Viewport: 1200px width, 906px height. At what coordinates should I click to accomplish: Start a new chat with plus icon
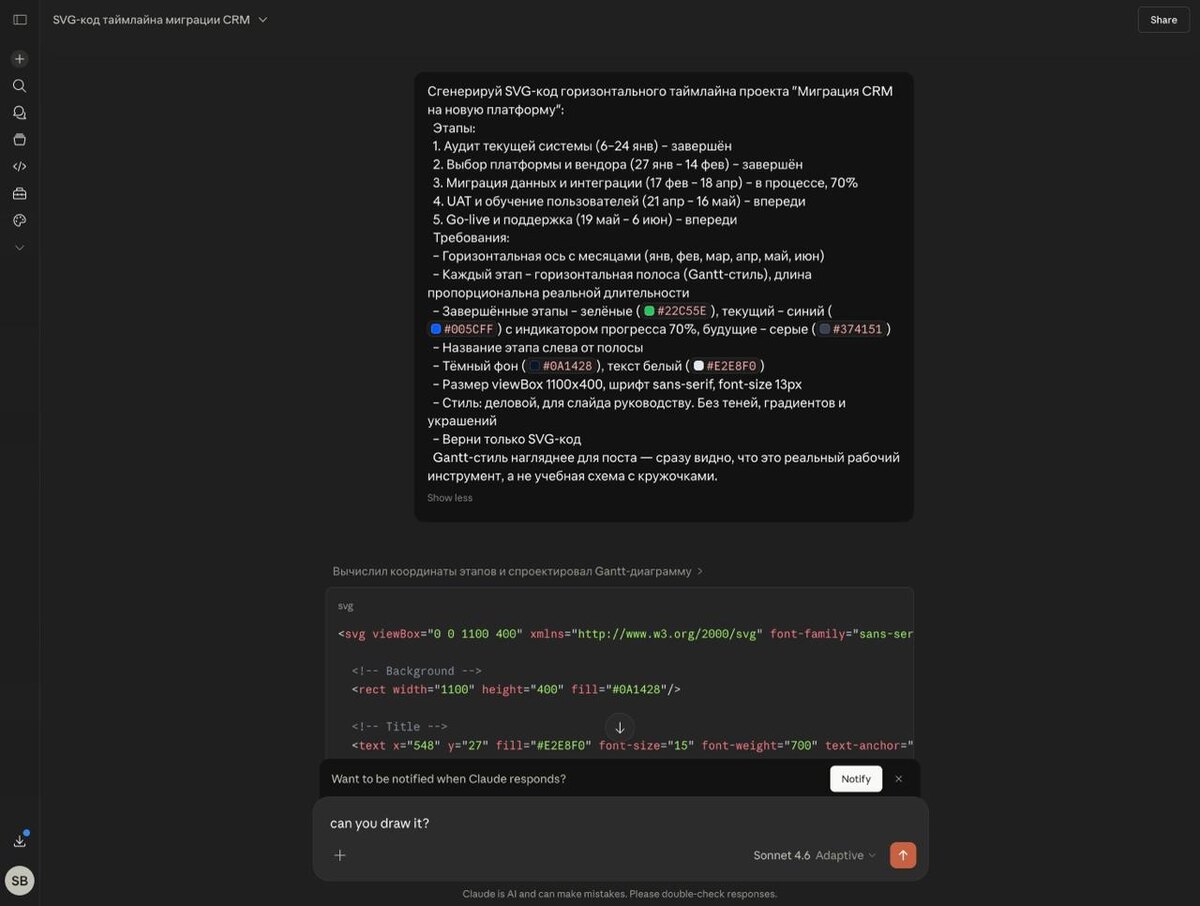(x=19, y=59)
